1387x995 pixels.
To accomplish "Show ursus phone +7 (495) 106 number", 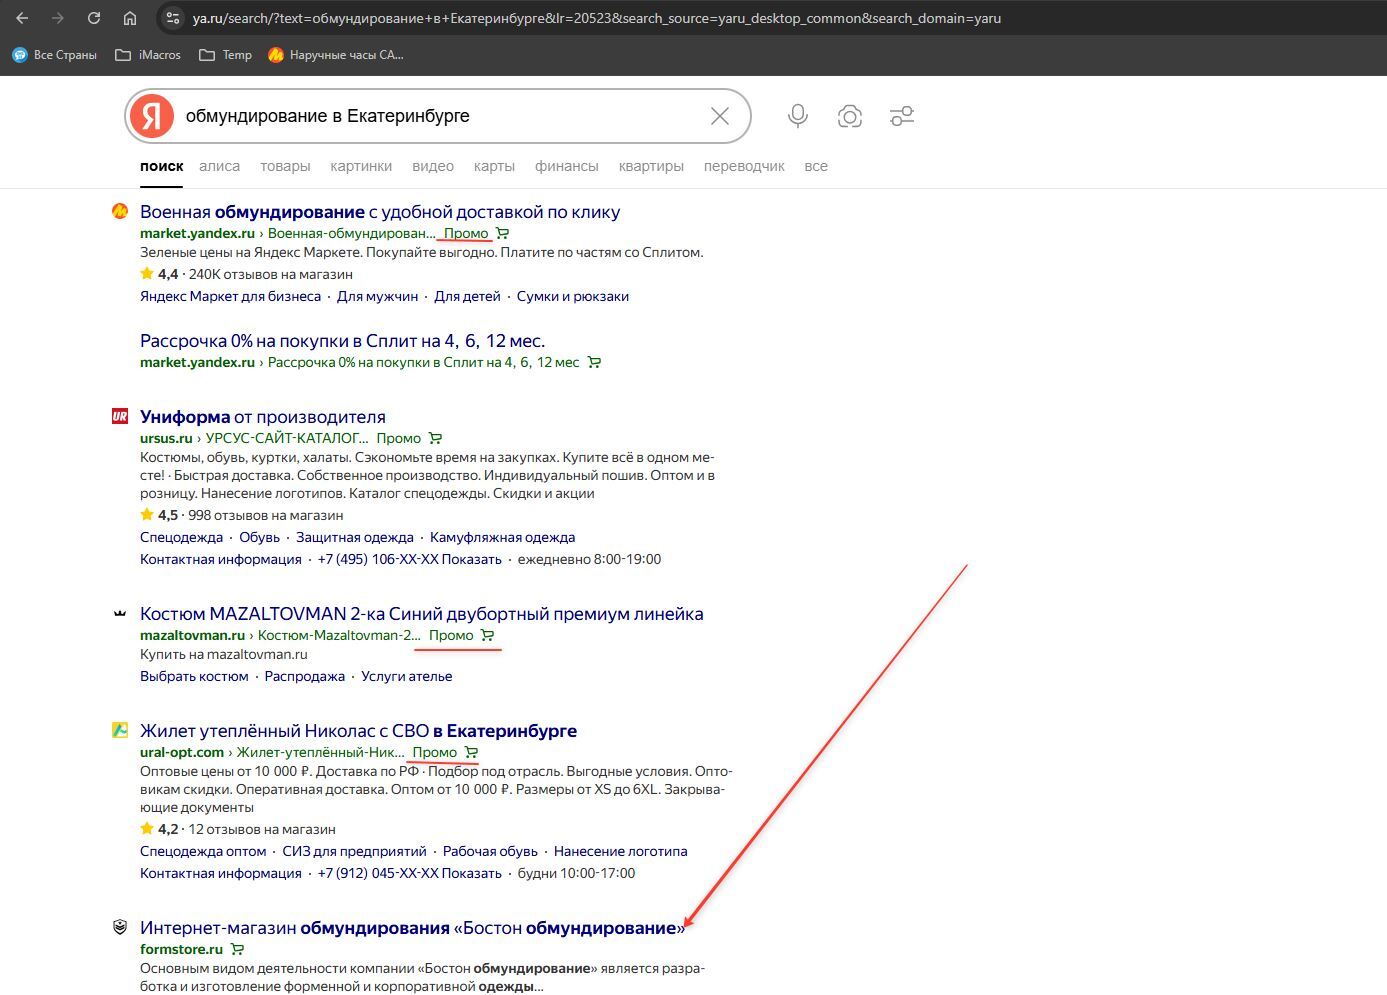I will (409, 559).
